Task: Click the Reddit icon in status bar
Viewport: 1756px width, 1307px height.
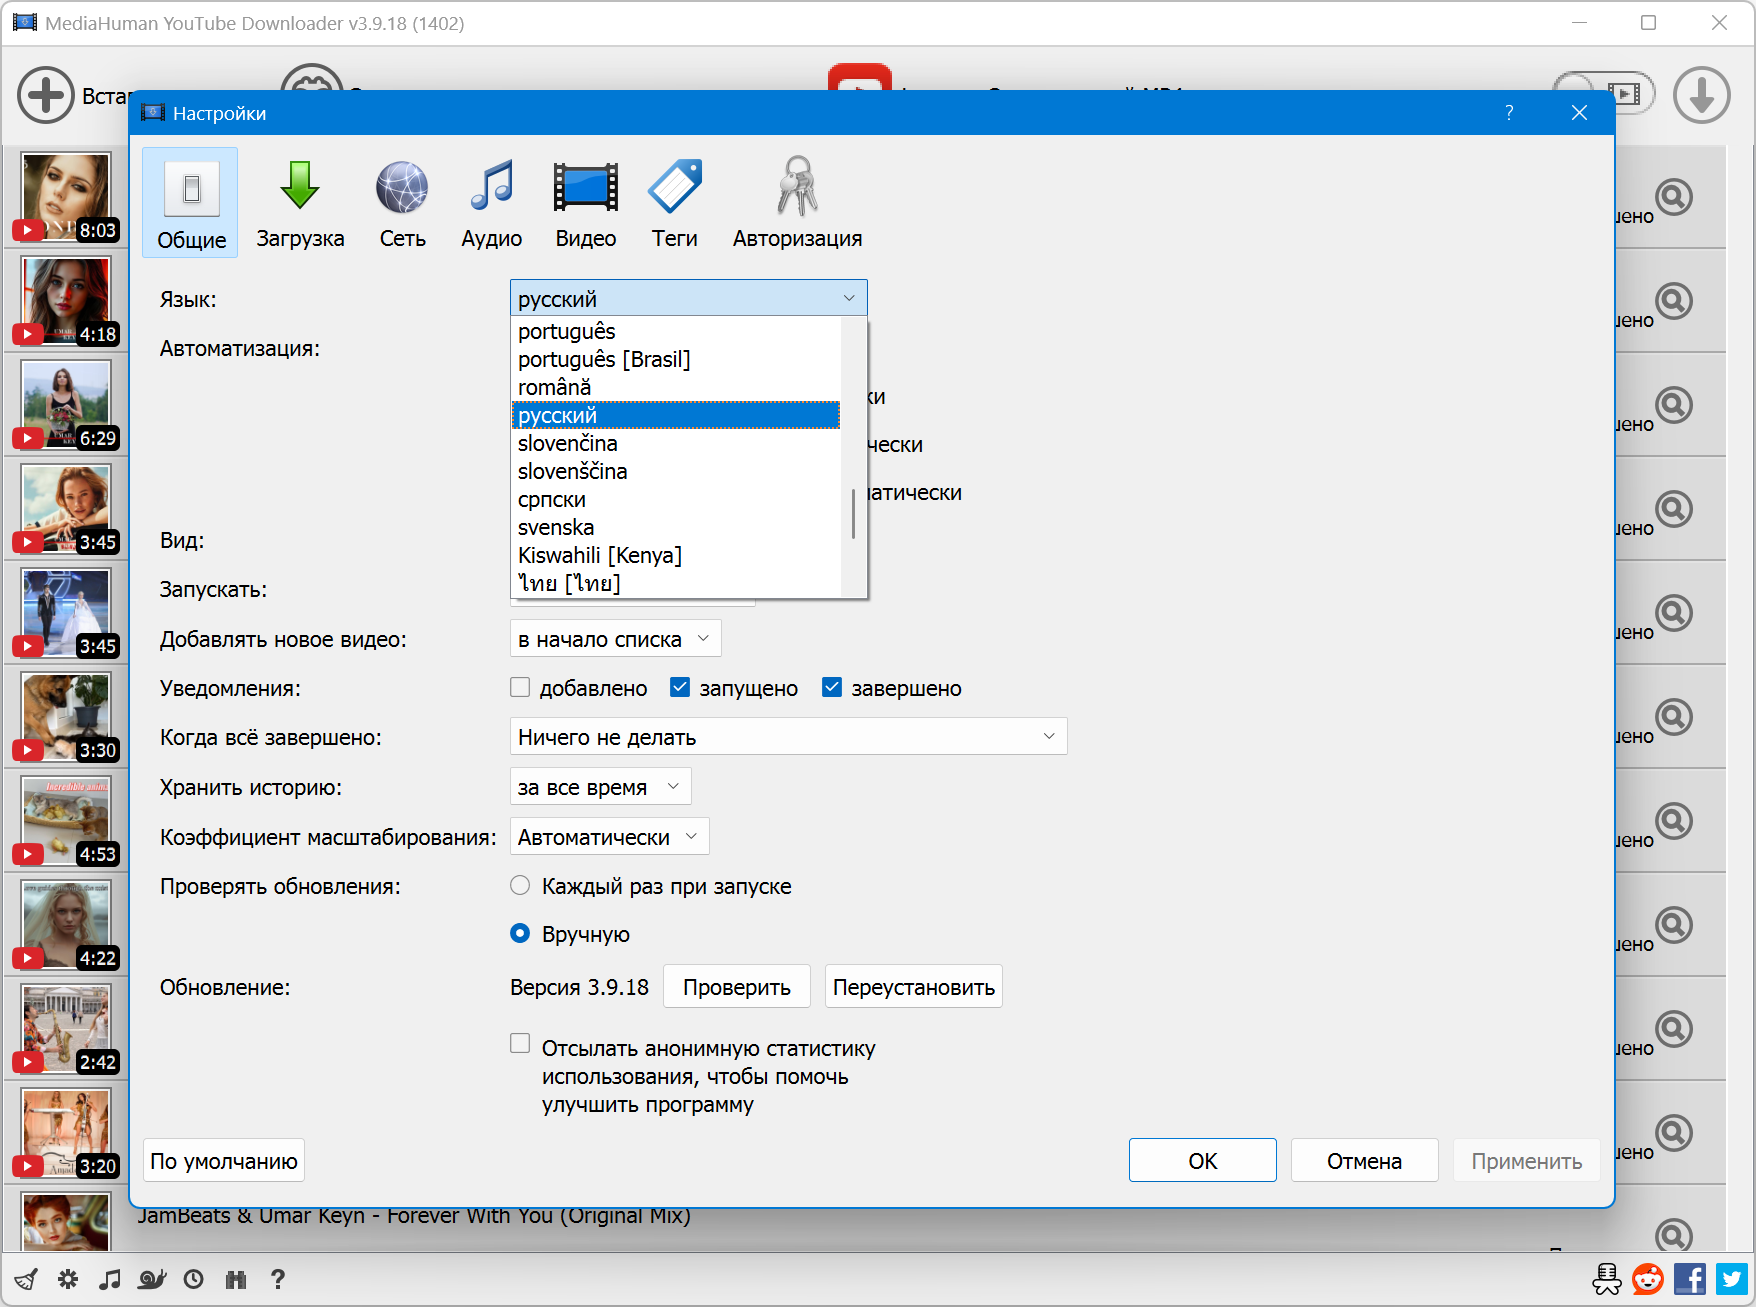Action: pyautogui.click(x=1648, y=1279)
